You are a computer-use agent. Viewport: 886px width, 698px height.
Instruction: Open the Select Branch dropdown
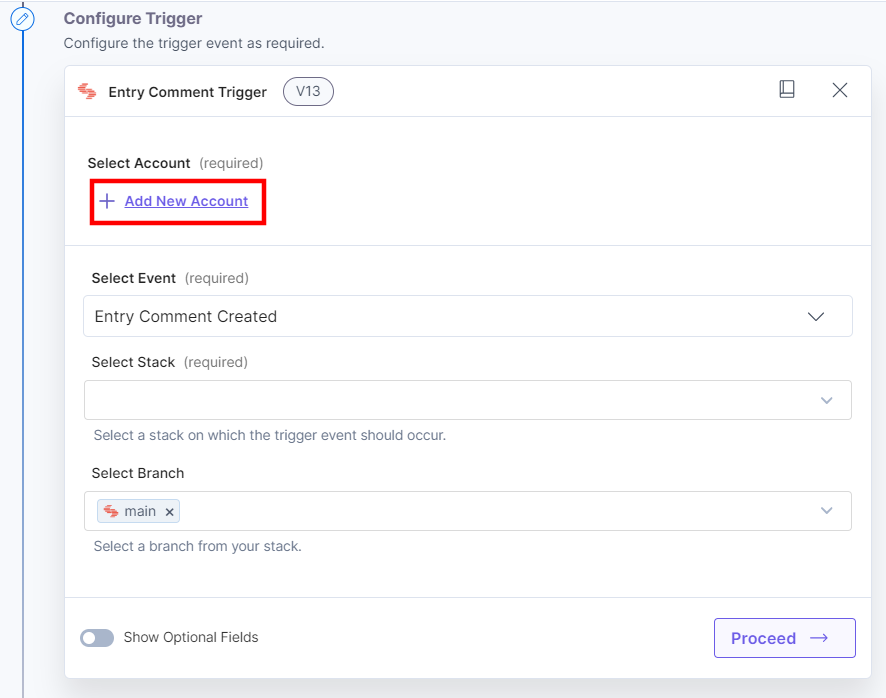(827, 511)
